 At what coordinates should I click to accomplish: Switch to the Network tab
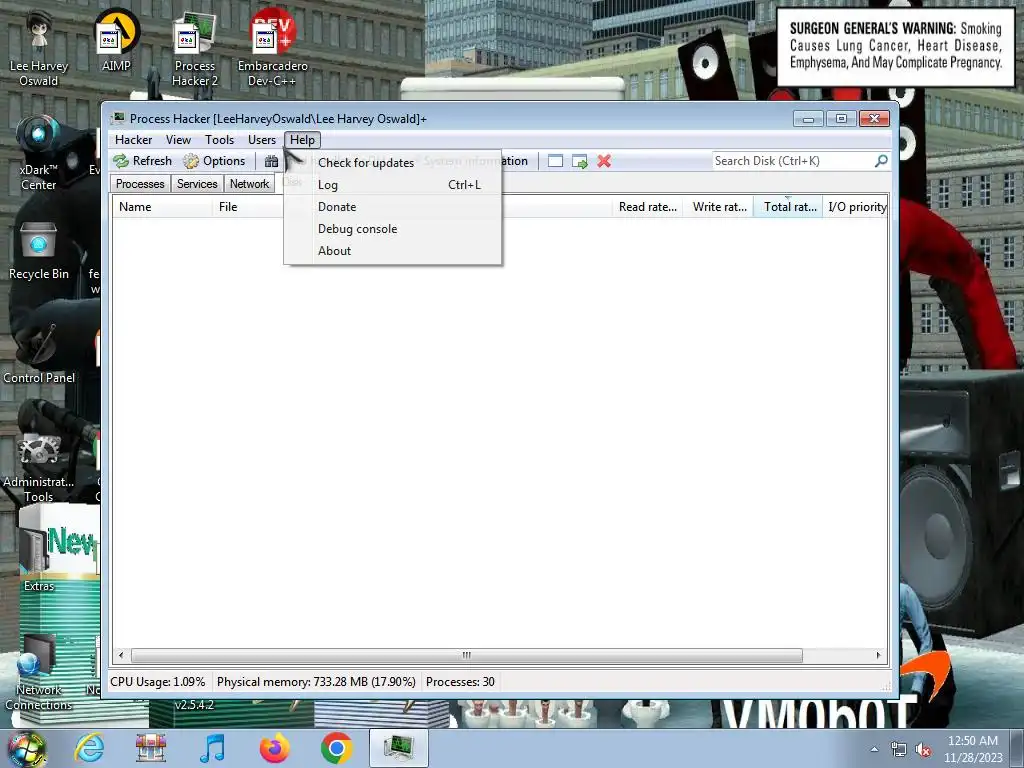(x=249, y=184)
